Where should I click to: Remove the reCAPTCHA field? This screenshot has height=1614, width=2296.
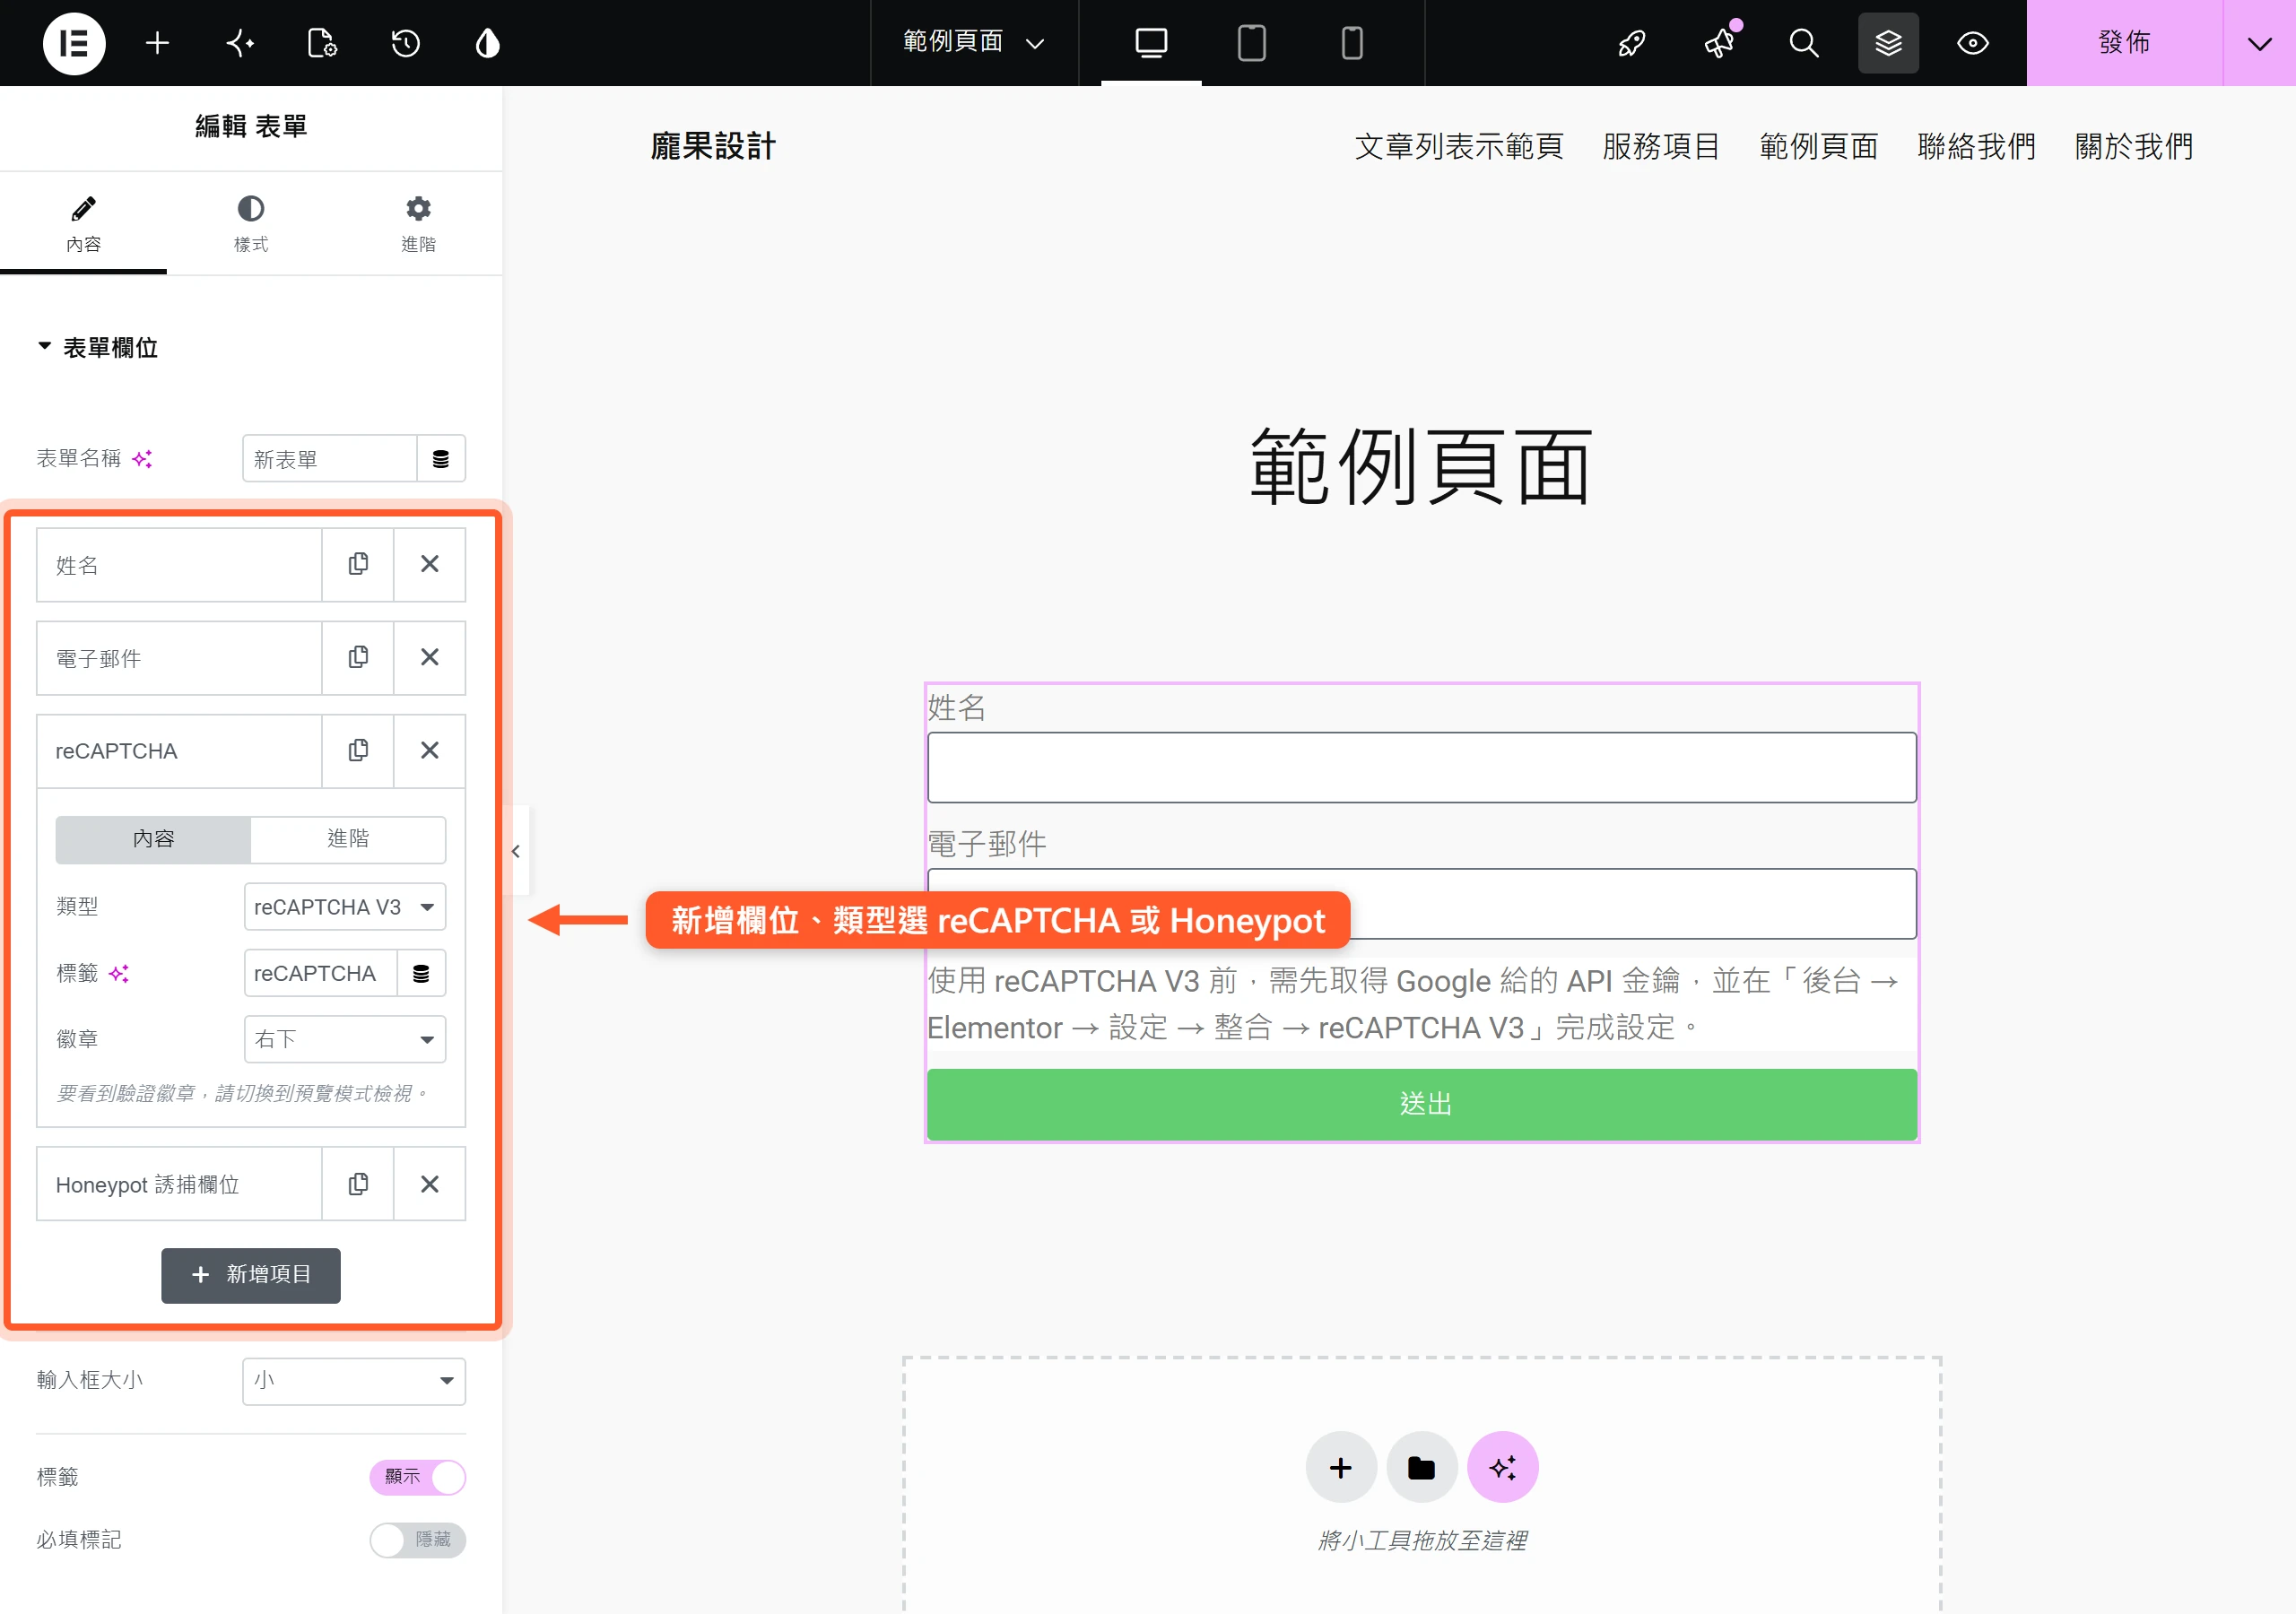[430, 751]
